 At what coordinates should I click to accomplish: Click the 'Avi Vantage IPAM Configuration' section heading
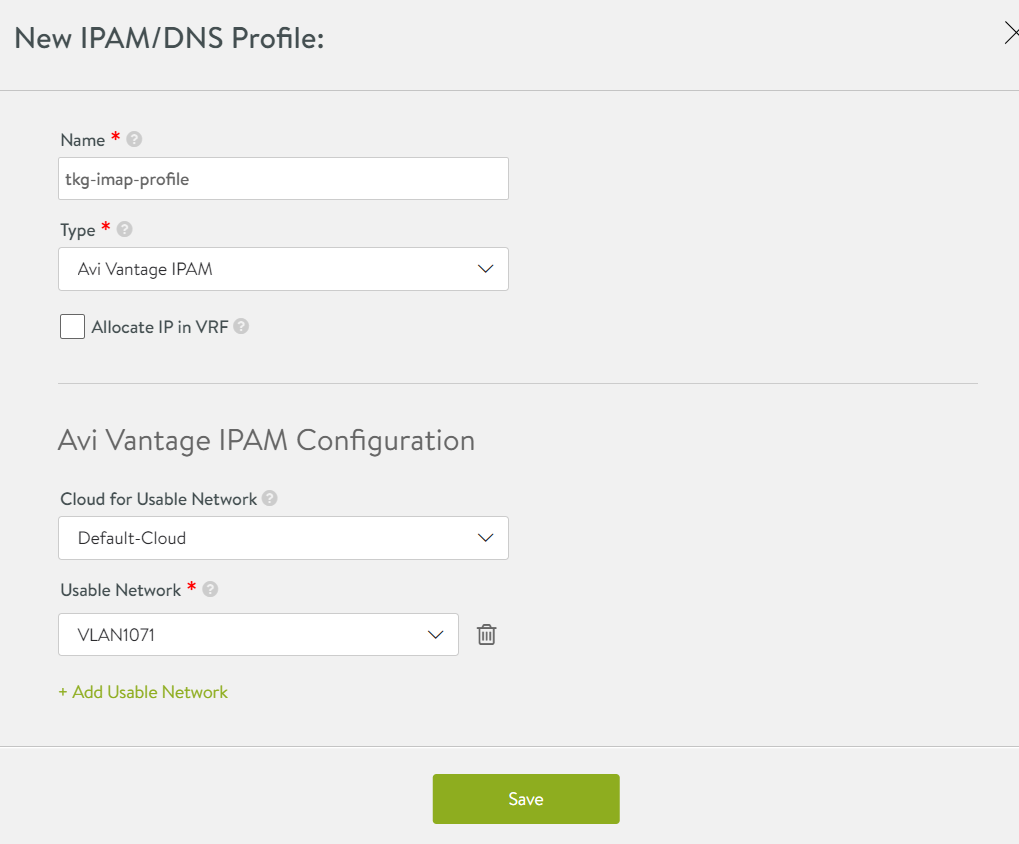(x=266, y=440)
